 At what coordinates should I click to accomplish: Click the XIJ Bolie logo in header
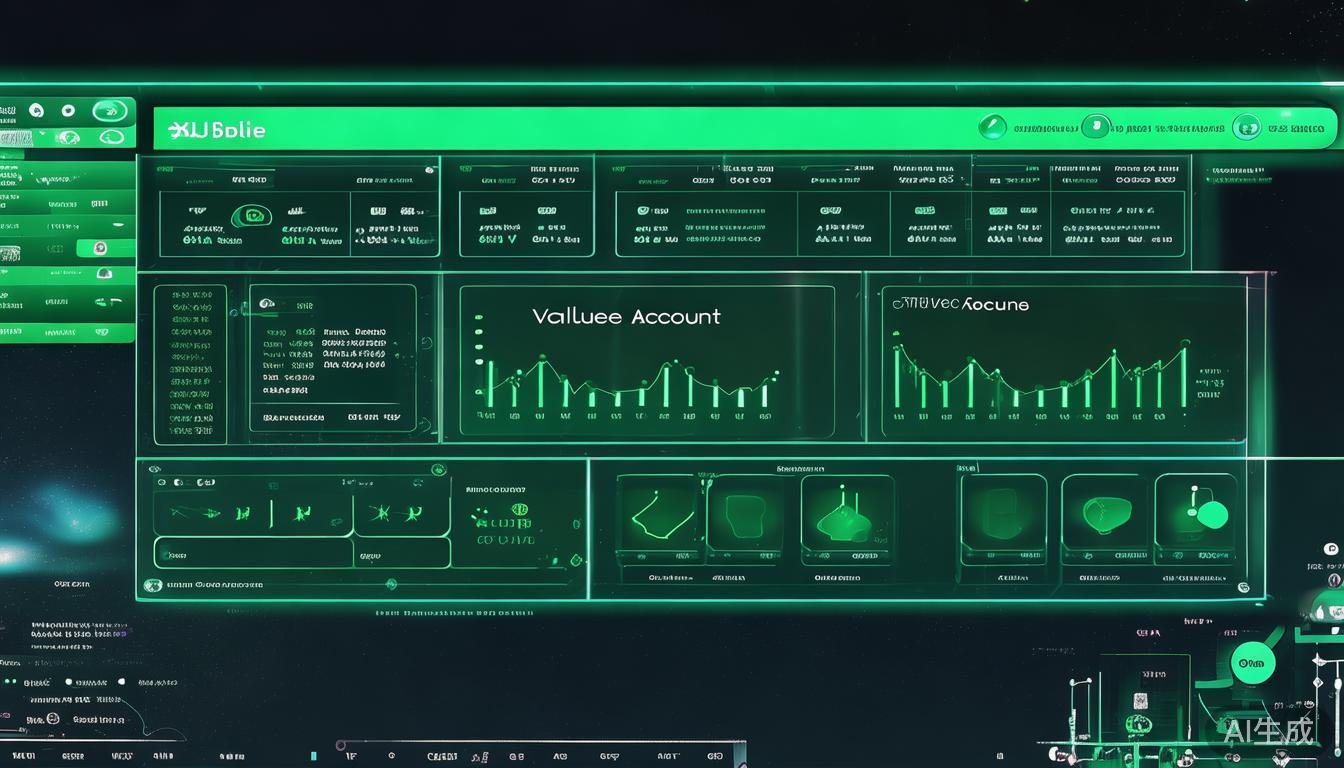(216, 130)
